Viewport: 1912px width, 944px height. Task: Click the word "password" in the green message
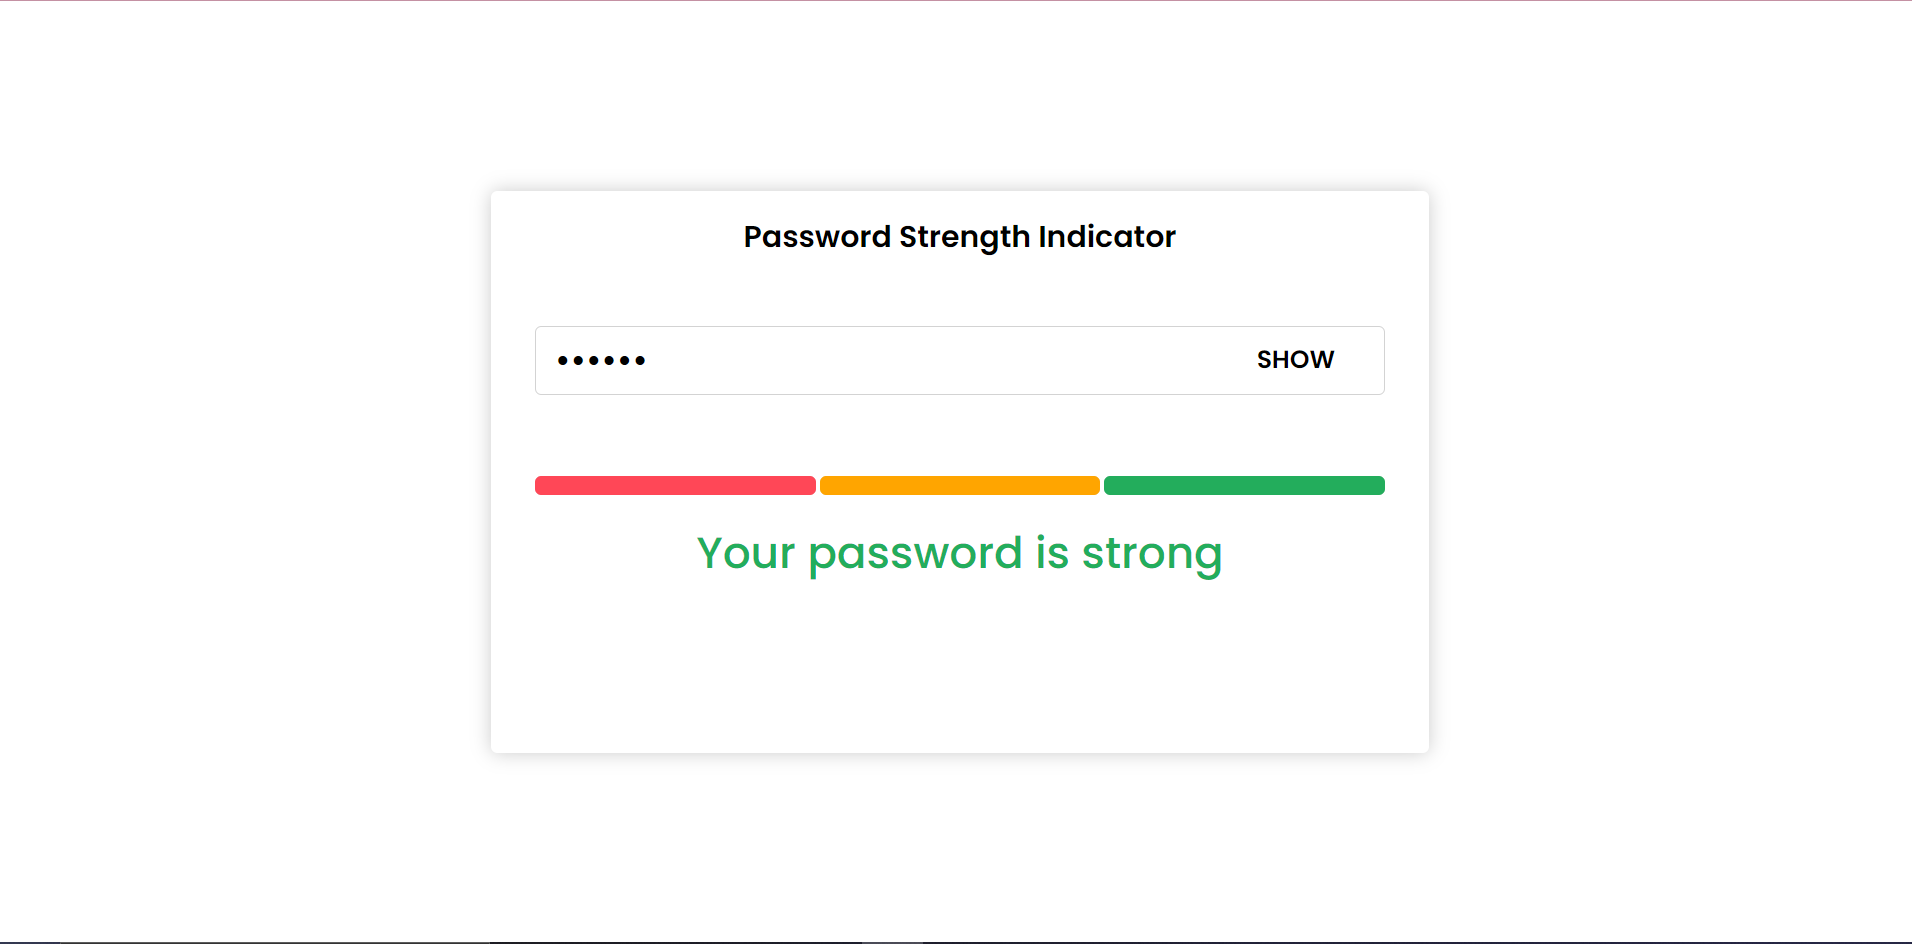[915, 555]
